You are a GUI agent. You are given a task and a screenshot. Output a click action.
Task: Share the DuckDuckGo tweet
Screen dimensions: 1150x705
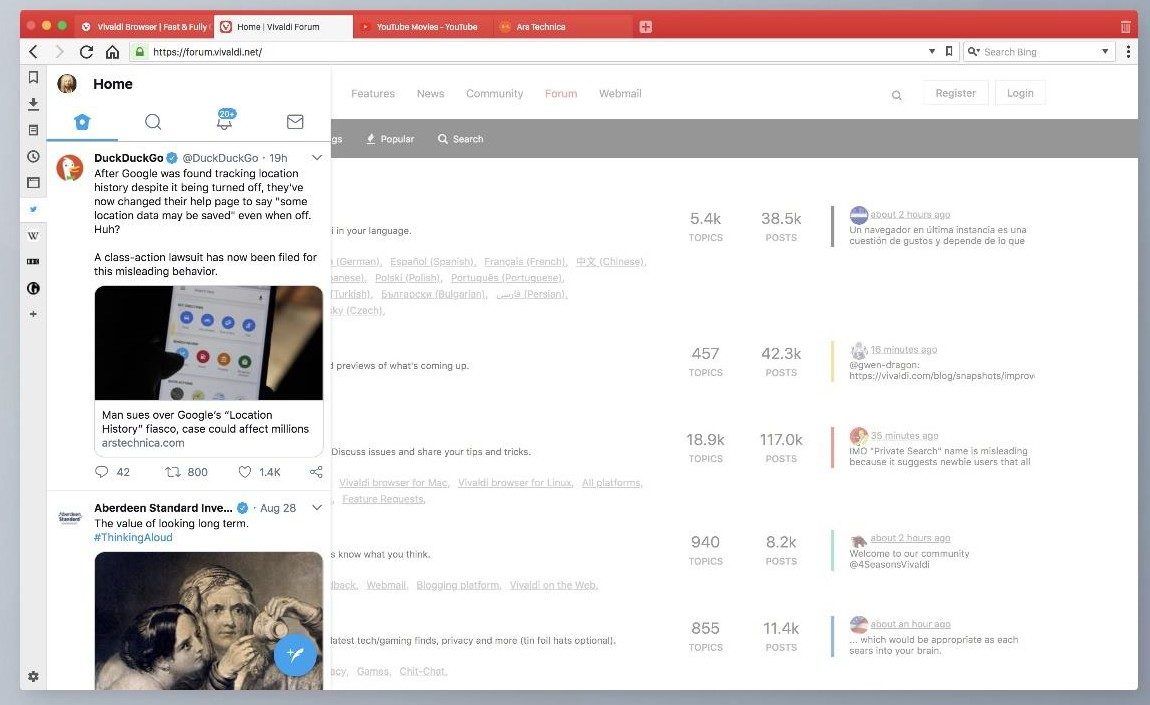coord(316,472)
